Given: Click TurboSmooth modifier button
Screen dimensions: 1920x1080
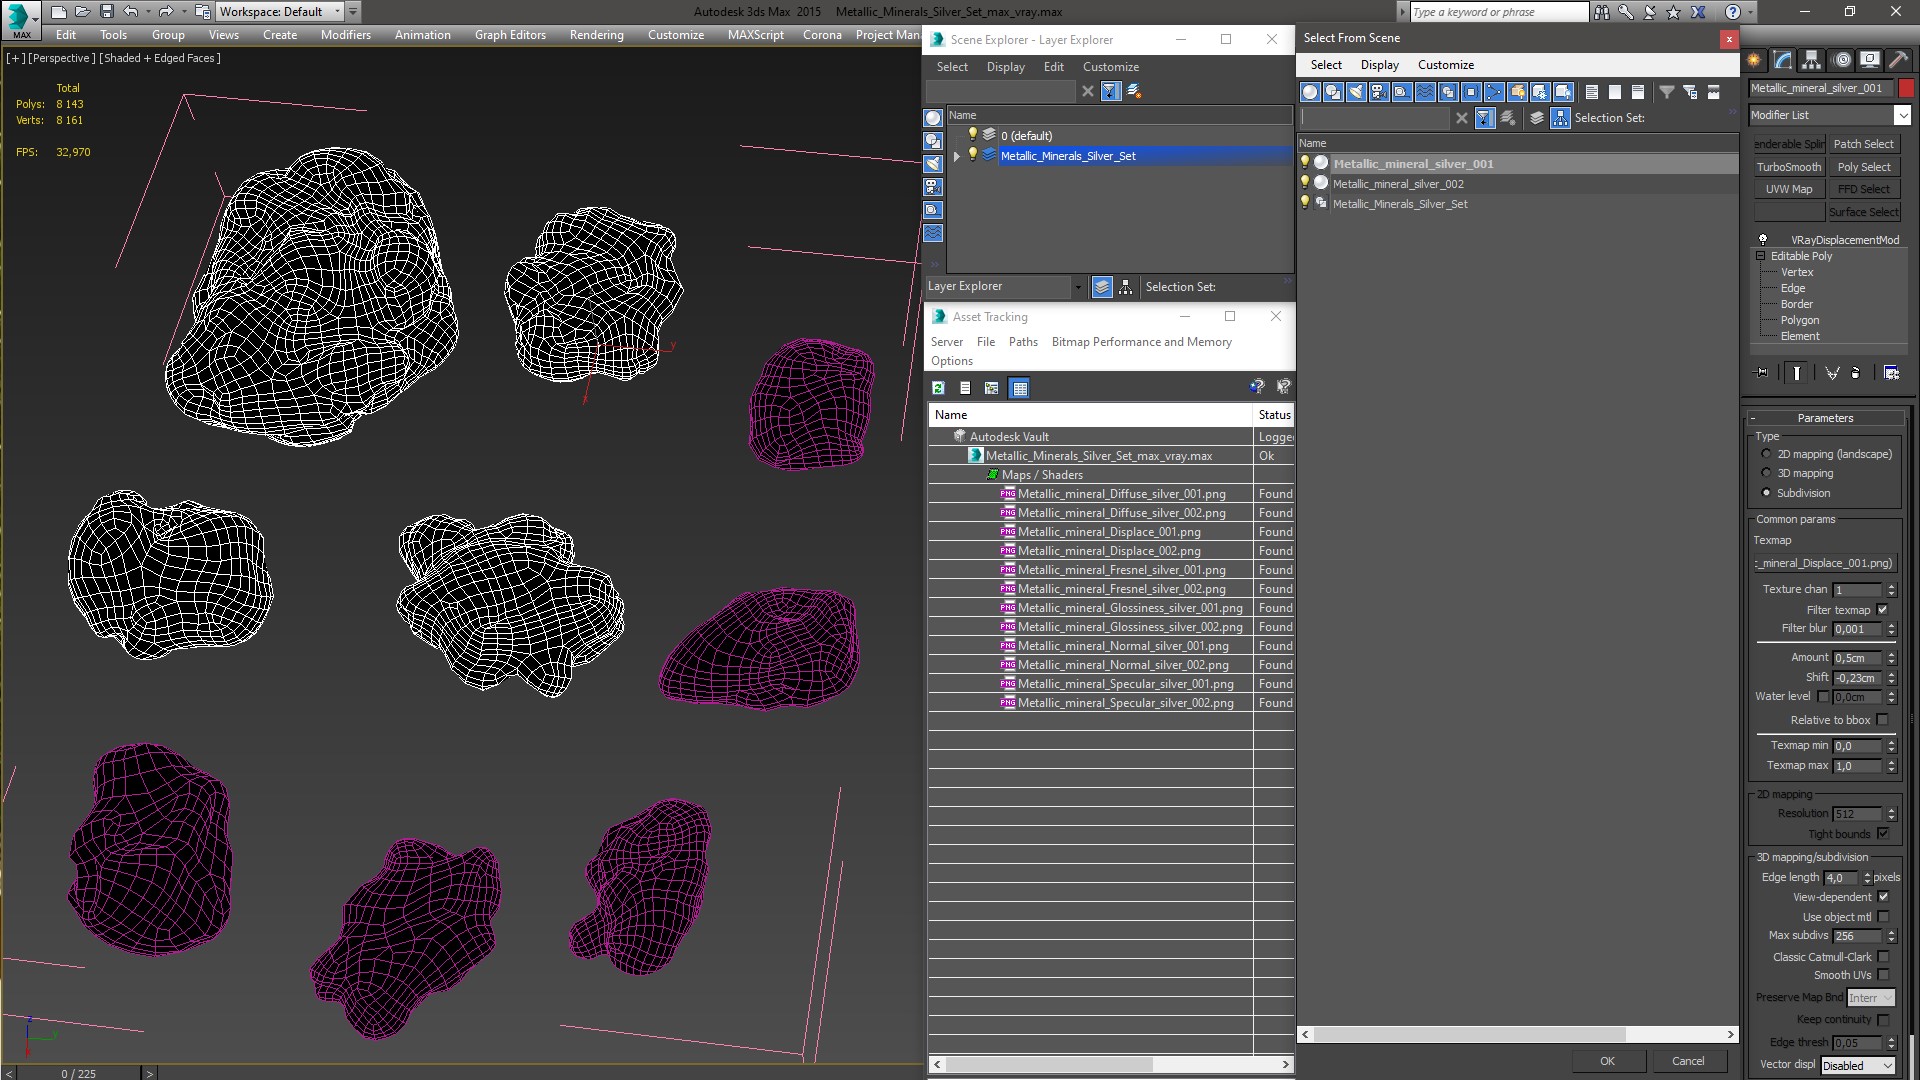Looking at the screenshot, I should click(1789, 167).
